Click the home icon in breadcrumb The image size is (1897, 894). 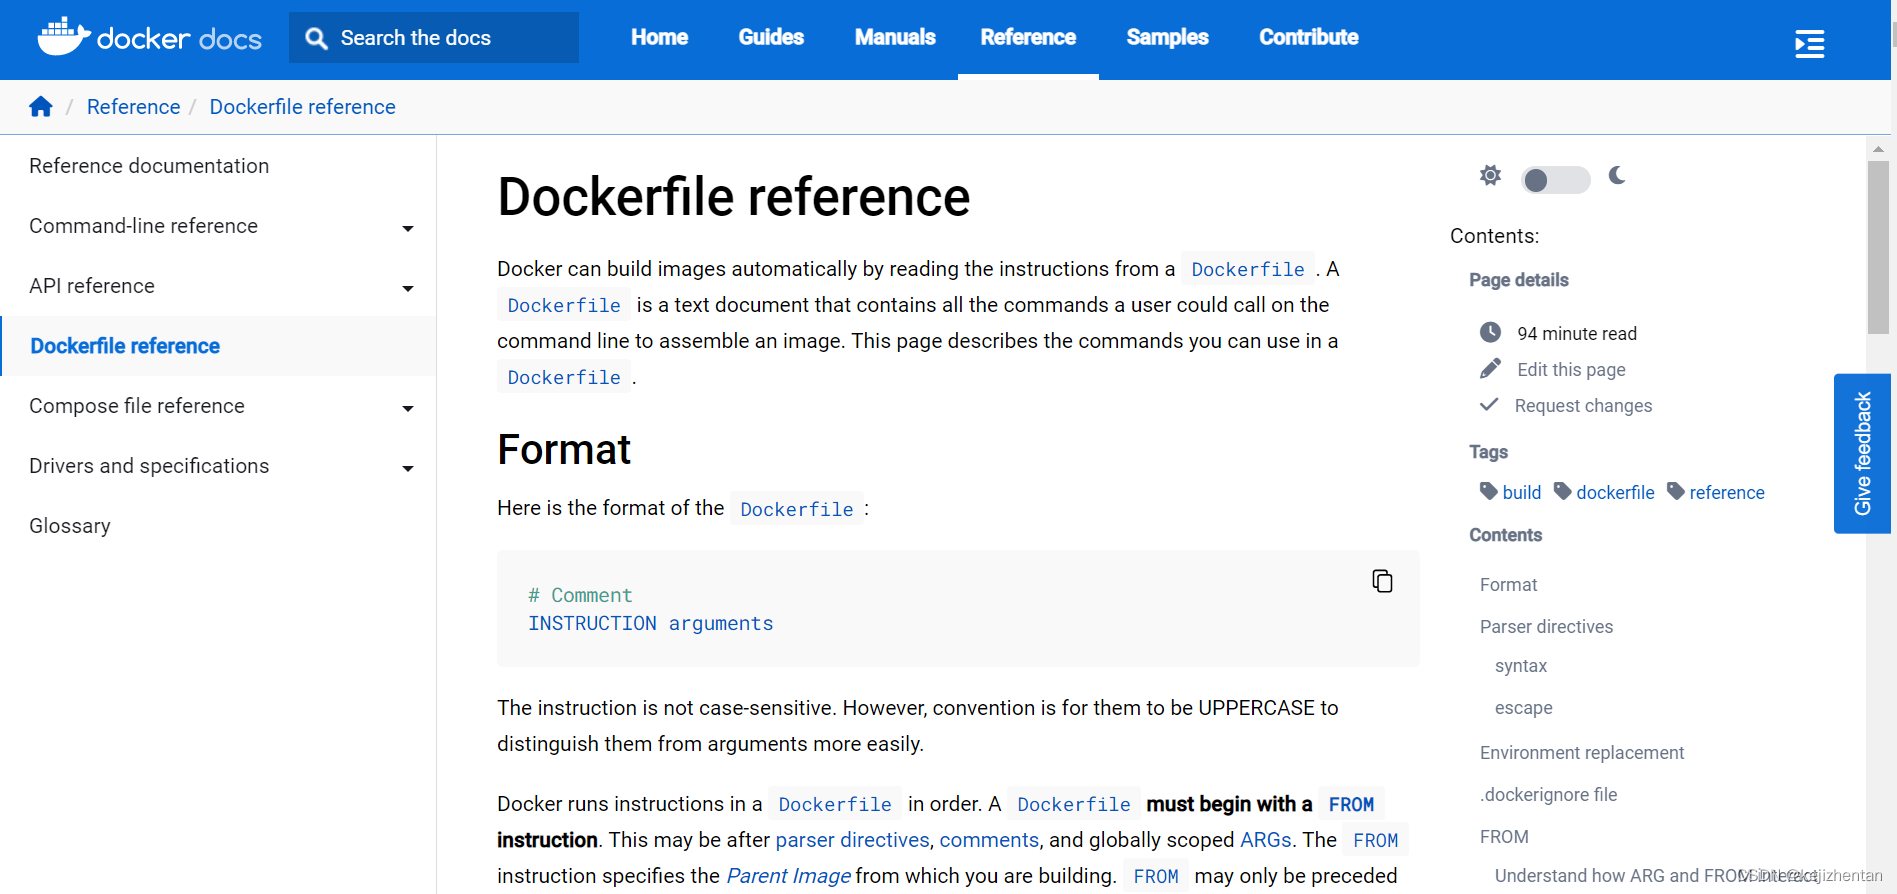click(x=41, y=107)
